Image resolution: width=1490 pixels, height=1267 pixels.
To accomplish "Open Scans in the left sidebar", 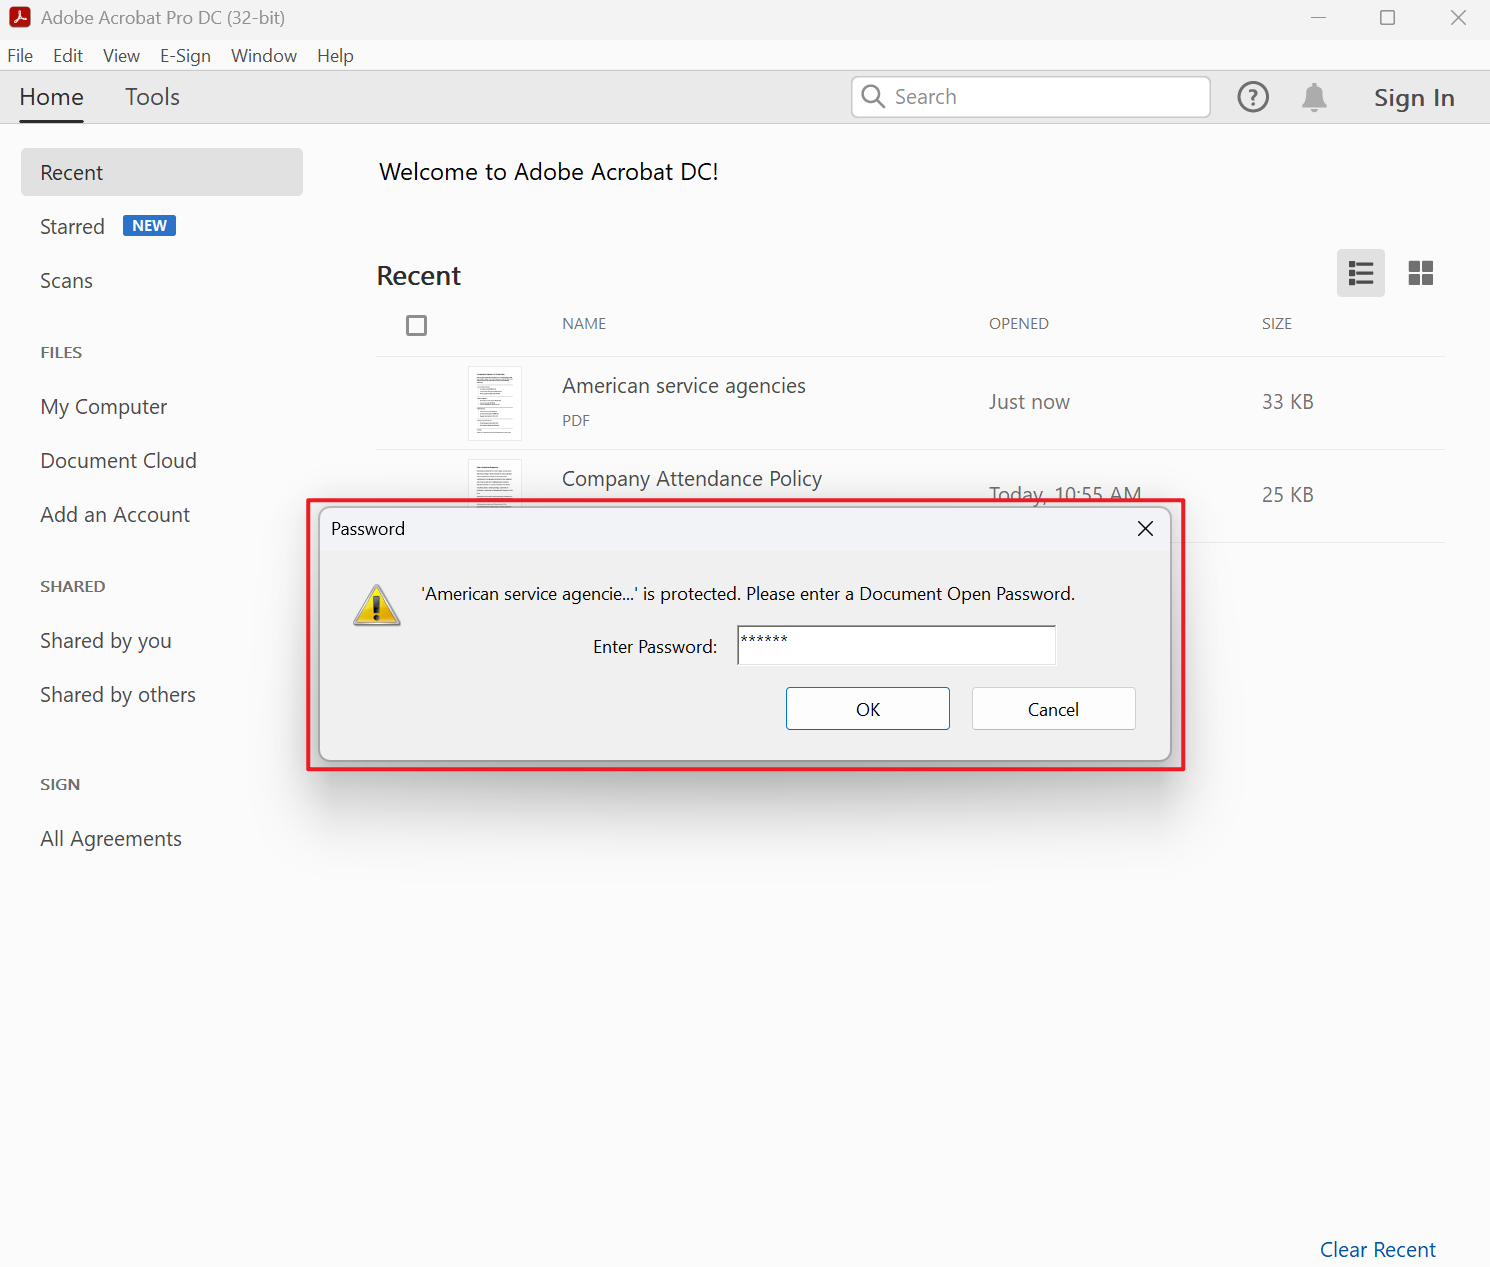I will [66, 281].
